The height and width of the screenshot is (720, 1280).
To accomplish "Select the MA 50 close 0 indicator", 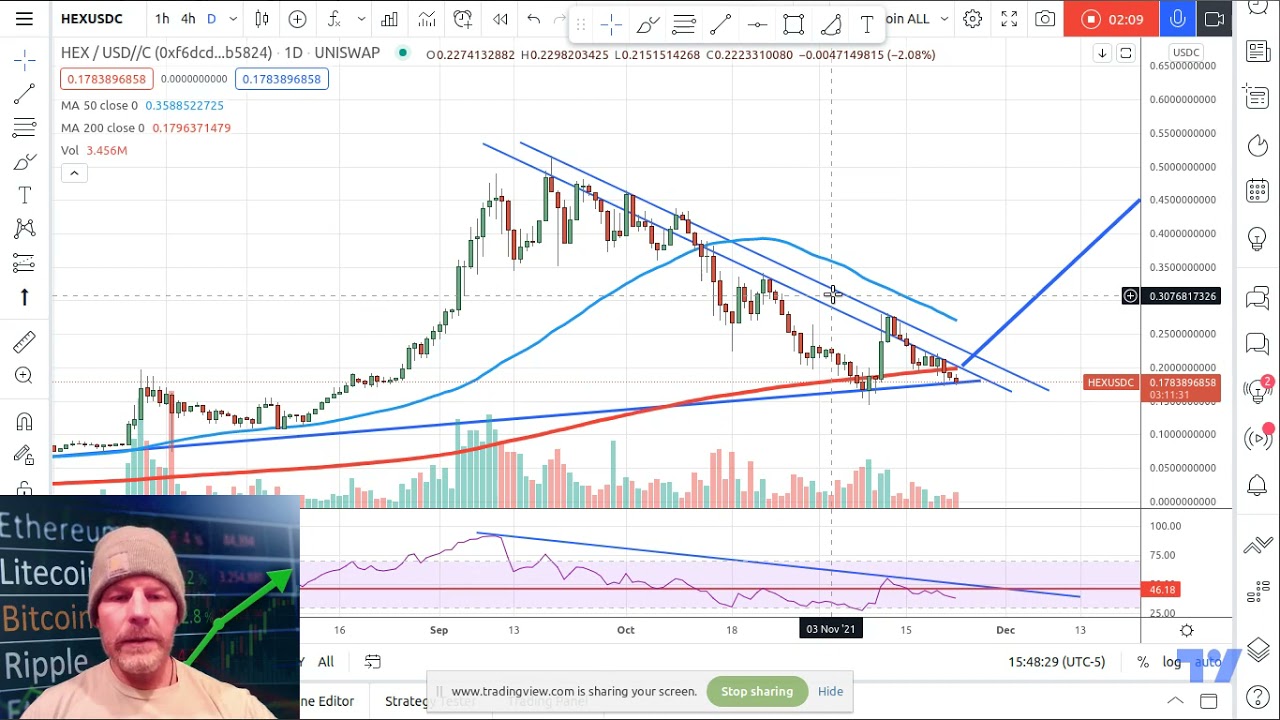I will (x=100, y=105).
